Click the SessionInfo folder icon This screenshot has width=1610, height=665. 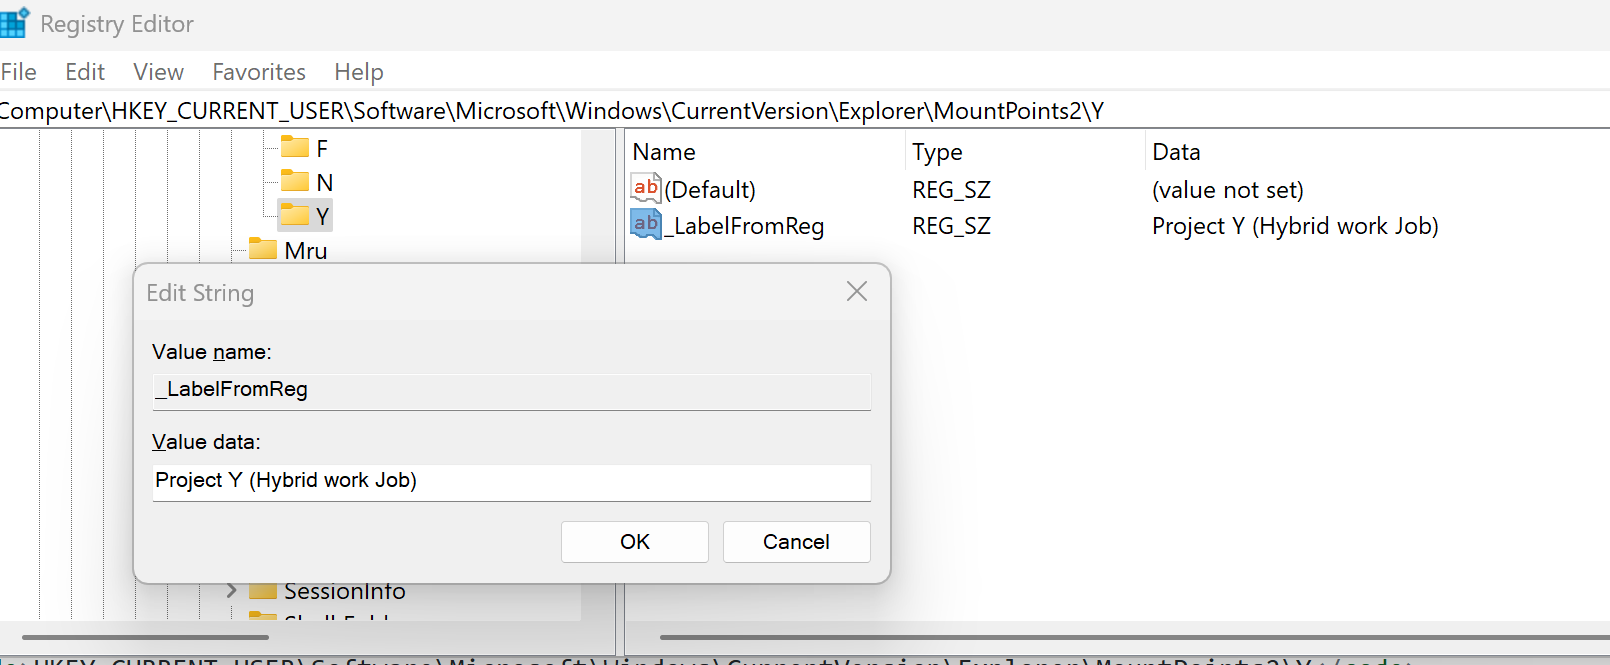[263, 591]
